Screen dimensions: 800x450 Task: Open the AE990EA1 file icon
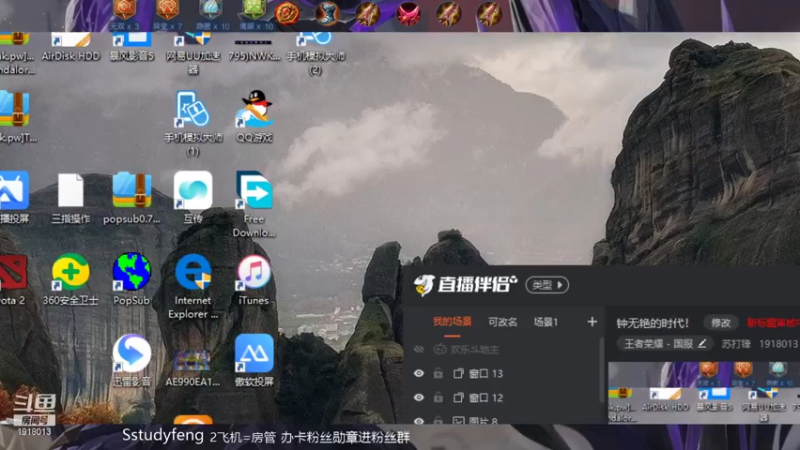pyautogui.click(x=192, y=367)
